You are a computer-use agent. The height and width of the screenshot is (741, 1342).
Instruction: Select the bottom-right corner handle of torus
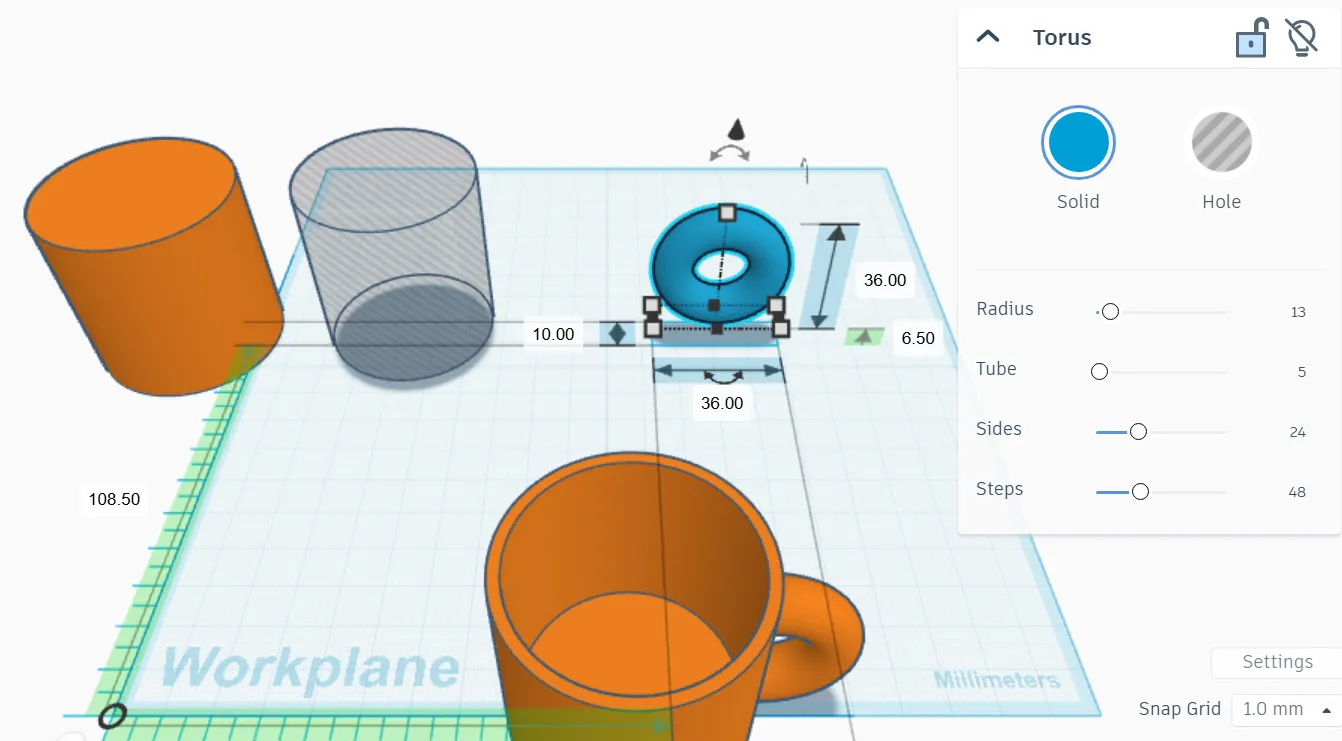pyautogui.click(x=781, y=328)
